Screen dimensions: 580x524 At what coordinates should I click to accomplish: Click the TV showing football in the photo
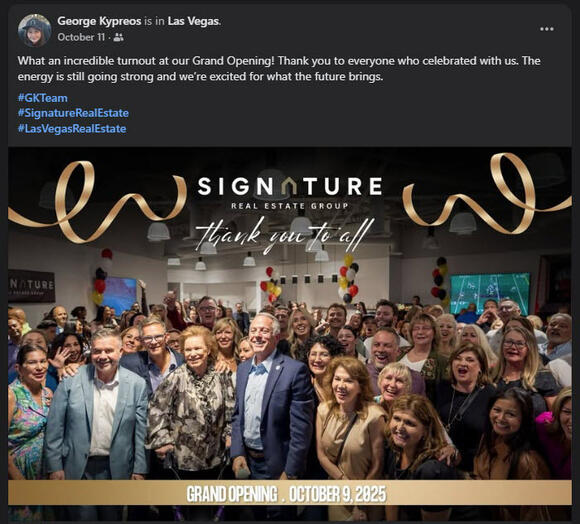click(490, 294)
